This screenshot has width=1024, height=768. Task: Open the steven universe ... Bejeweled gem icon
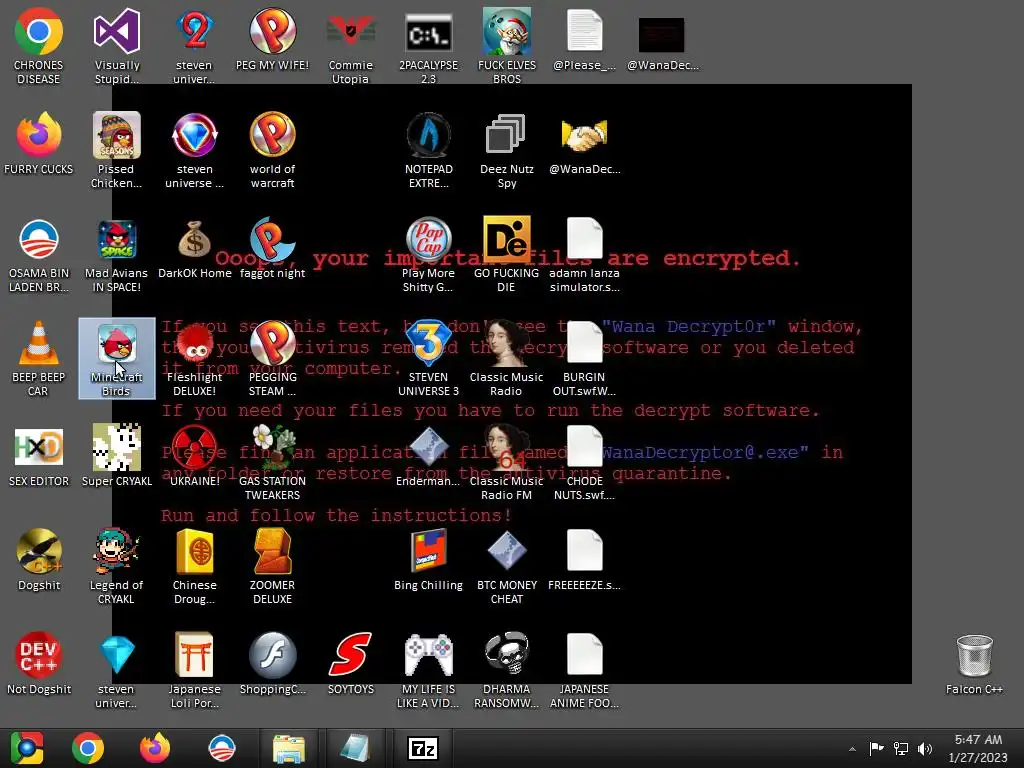(x=194, y=135)
